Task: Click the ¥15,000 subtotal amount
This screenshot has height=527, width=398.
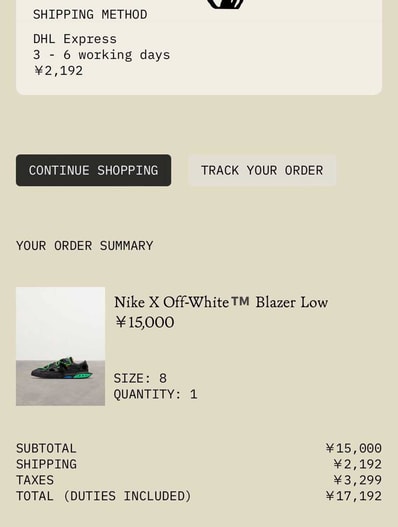Action: [354, 448]
